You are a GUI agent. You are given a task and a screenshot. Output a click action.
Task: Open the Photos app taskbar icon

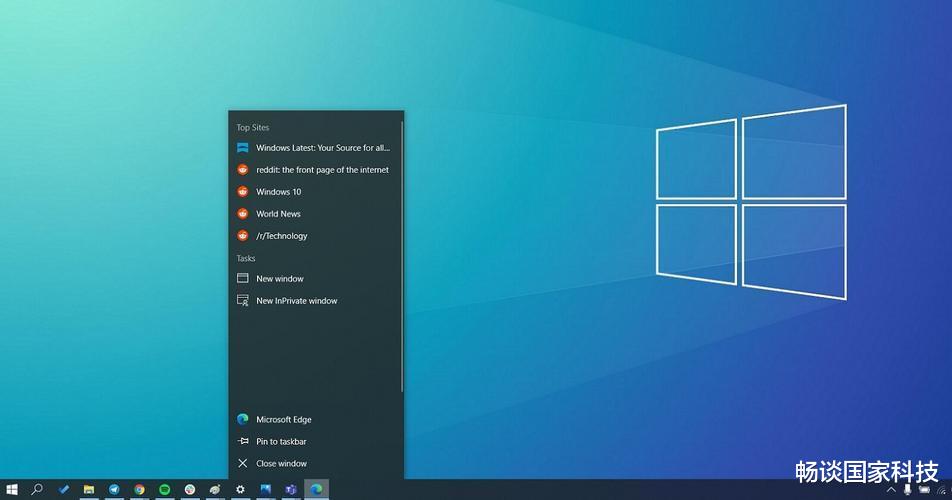[266, 489]
